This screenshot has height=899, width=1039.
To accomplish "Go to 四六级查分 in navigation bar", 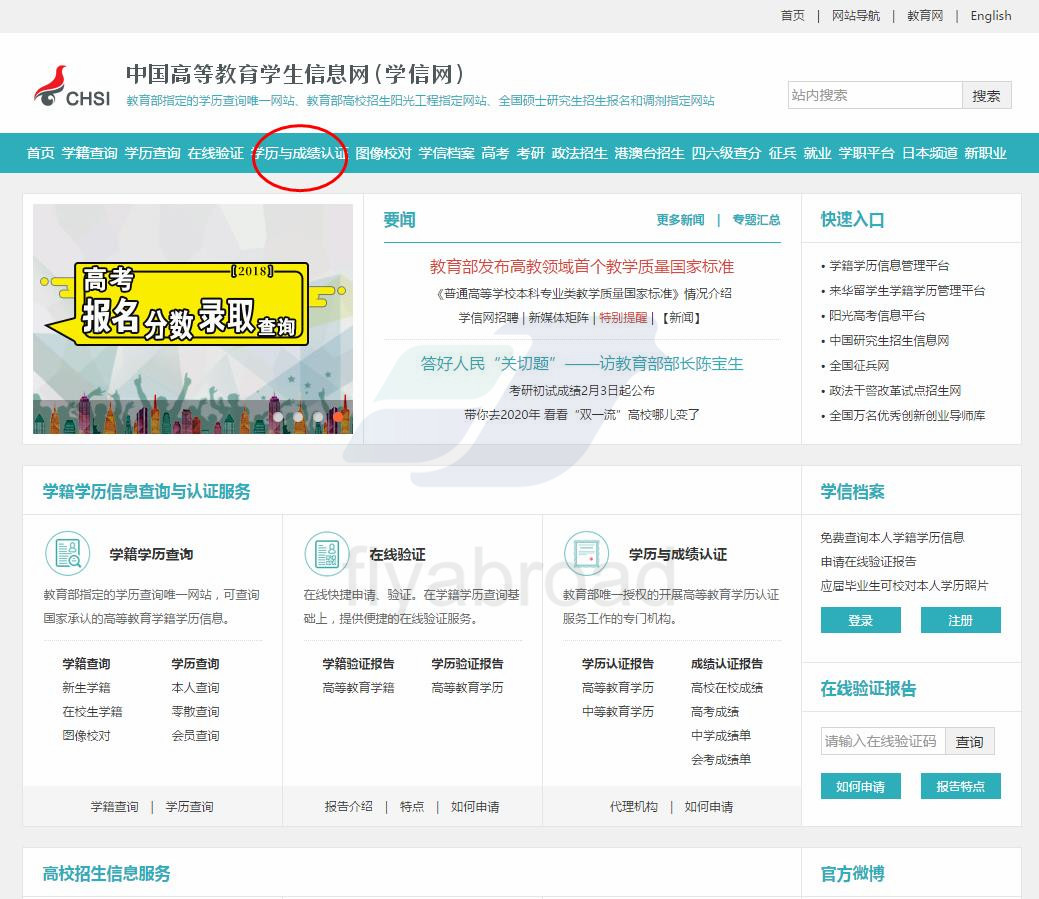I will pyautogui.click(x=726, y=153).
